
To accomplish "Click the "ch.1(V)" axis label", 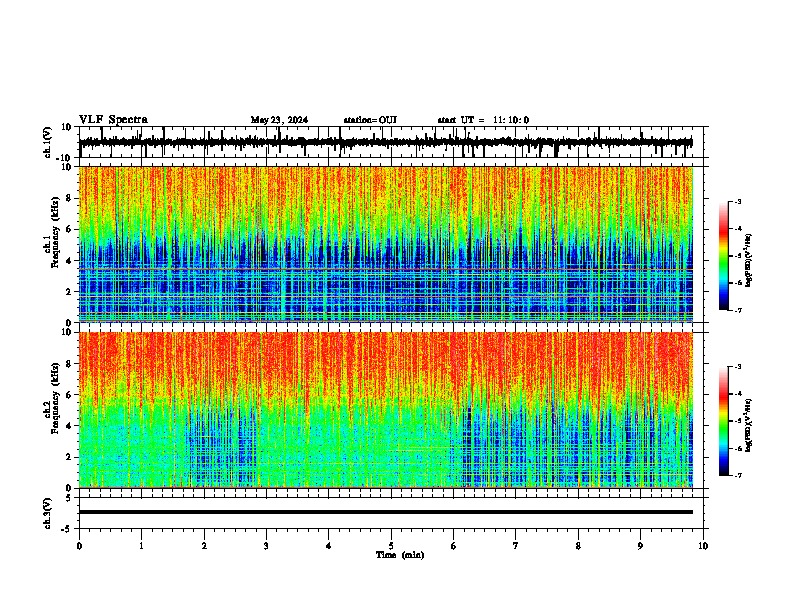I will pyautogui.click(x=48, y=142).
